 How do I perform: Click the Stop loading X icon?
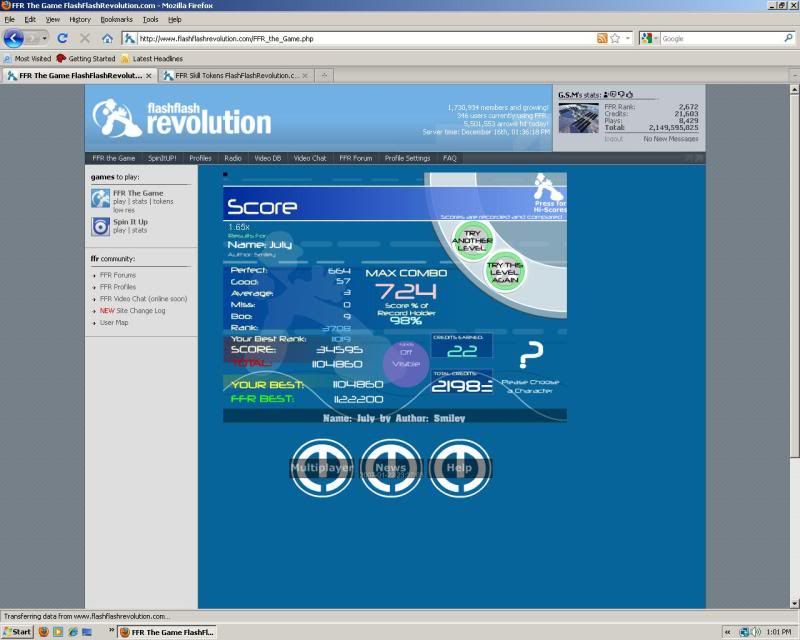point(85,38)
